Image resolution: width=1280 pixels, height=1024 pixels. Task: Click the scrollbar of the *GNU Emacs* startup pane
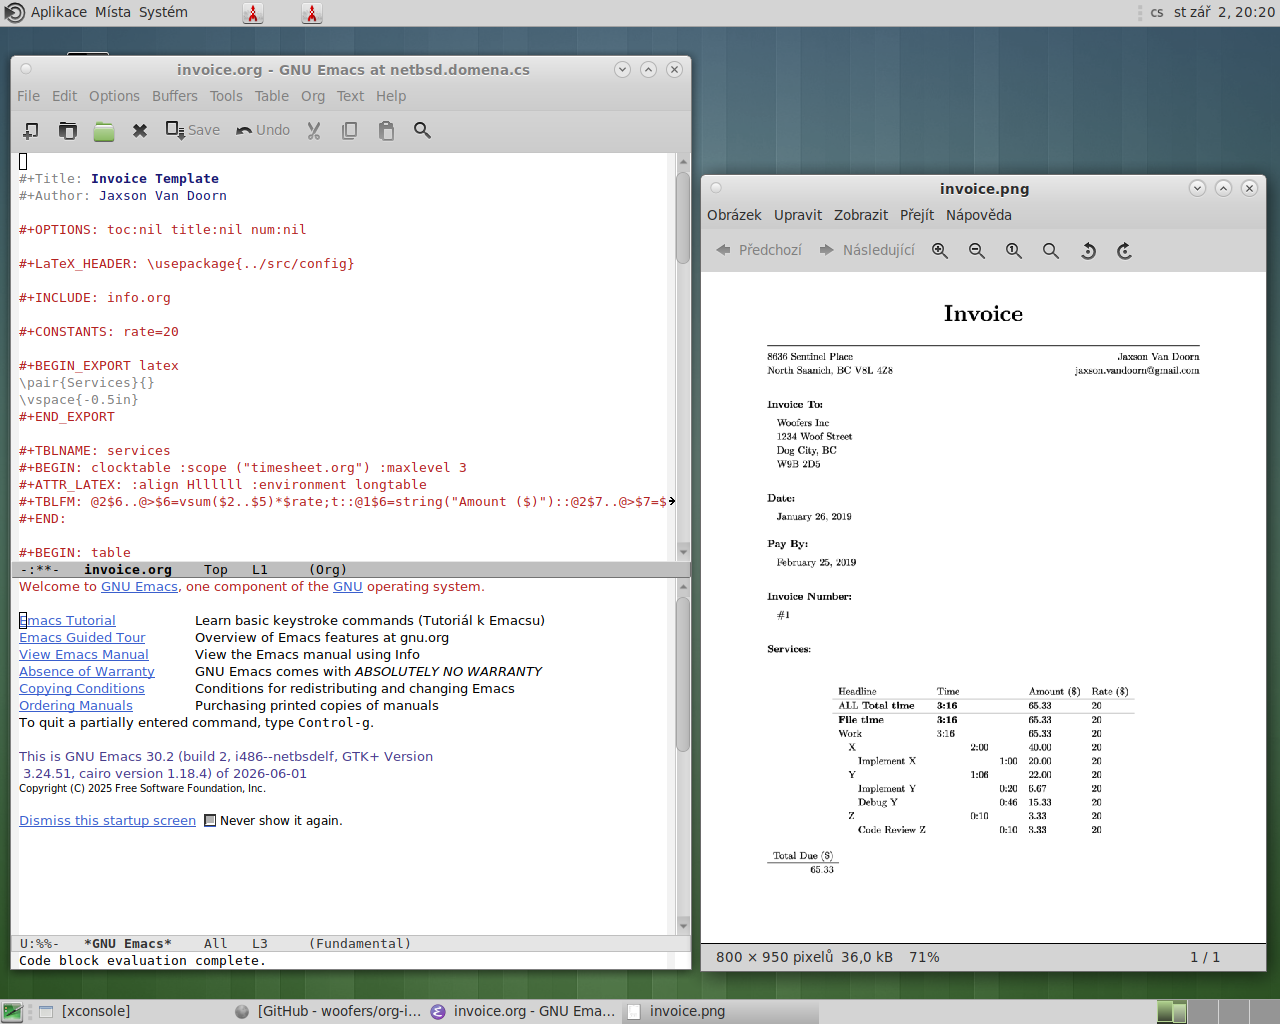tap(683, 675)
